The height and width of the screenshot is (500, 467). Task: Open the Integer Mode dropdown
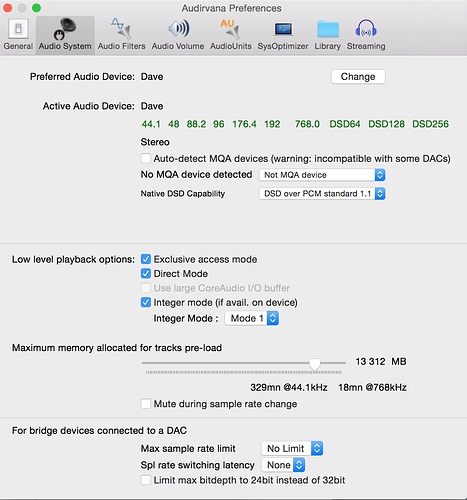click(252, 318)
